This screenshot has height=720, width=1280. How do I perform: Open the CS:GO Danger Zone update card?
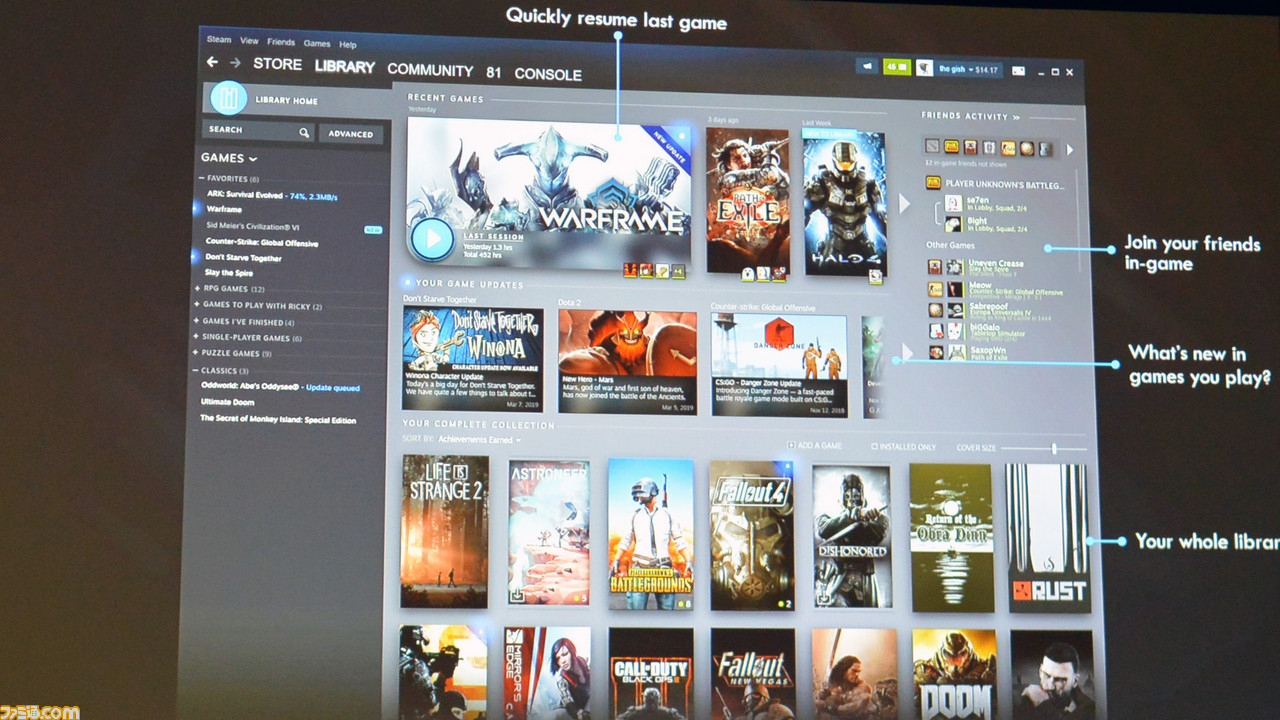[x=779, y=364]
